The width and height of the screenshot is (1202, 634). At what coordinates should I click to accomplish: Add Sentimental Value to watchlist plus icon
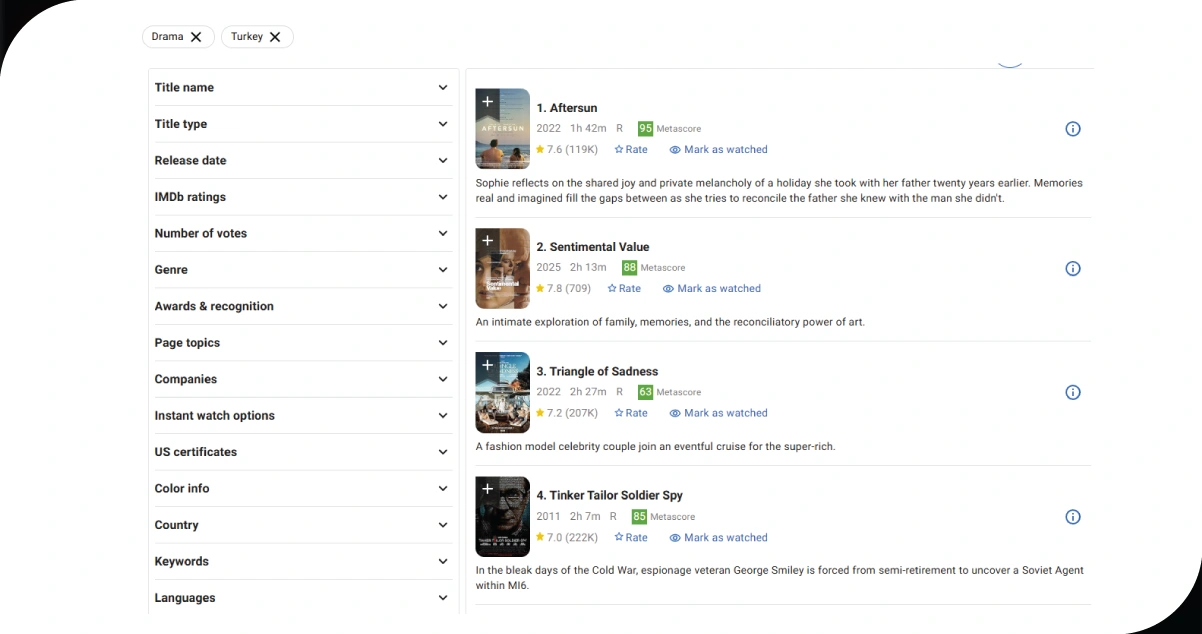click(x=487, y=240)
